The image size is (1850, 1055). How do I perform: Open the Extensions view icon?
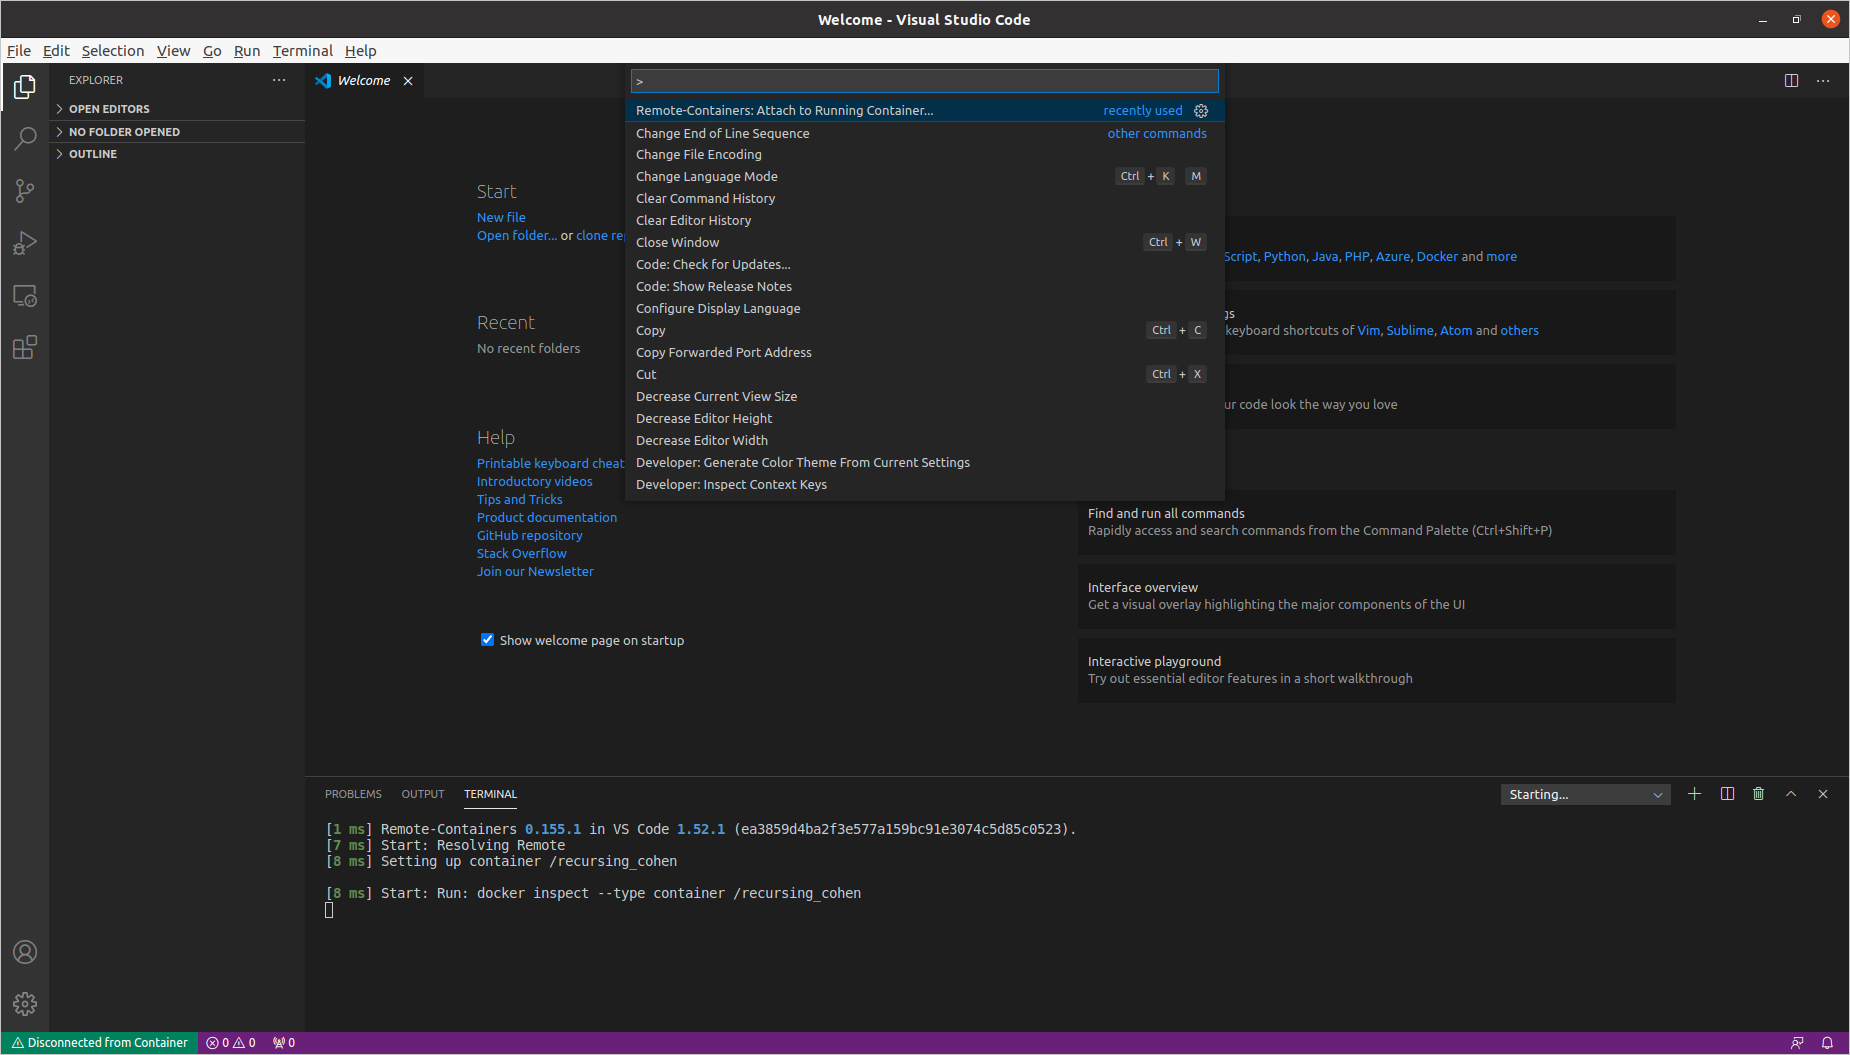tap(25, 348)
